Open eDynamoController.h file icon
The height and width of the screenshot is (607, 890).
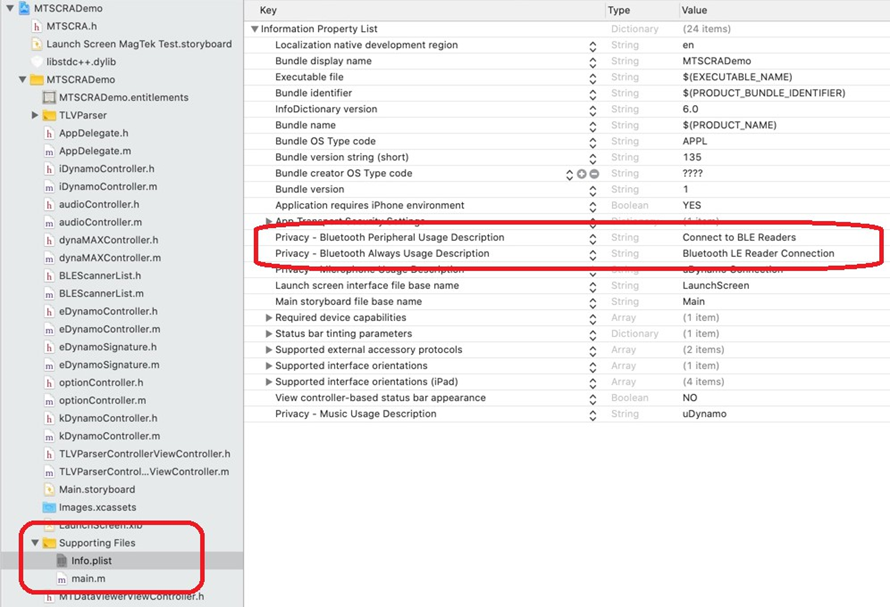point(49,311)
